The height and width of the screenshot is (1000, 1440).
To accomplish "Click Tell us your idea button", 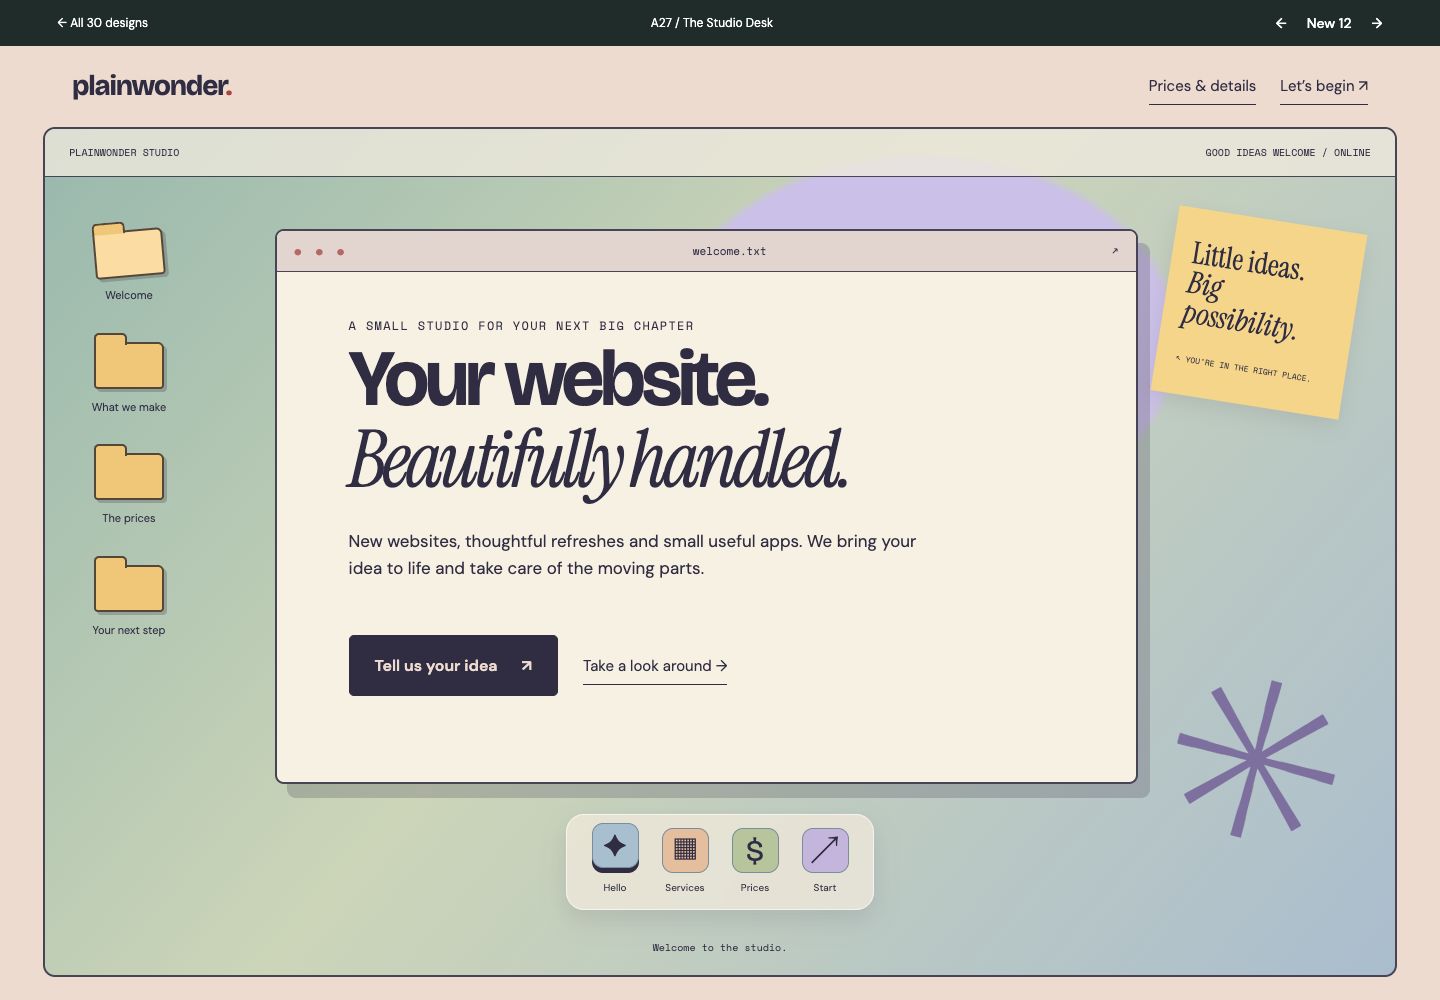I will [453, 665].
